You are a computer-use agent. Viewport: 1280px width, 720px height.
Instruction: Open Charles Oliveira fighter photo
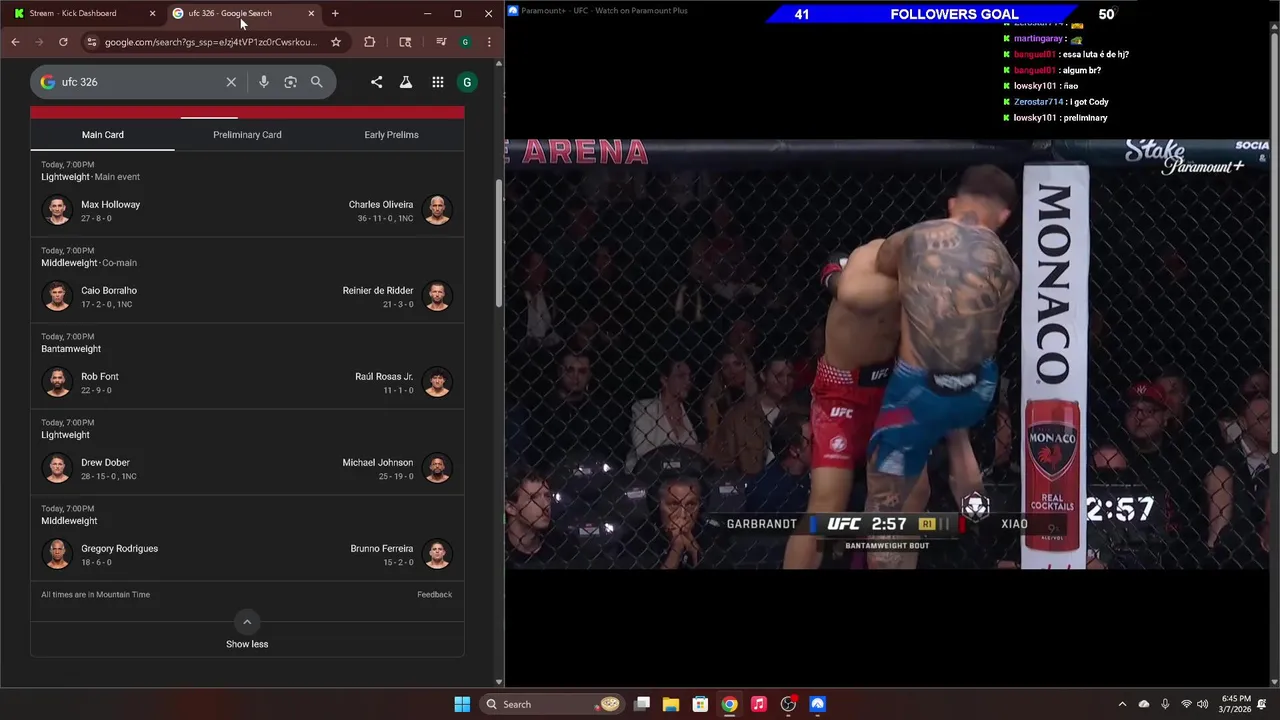437,210
